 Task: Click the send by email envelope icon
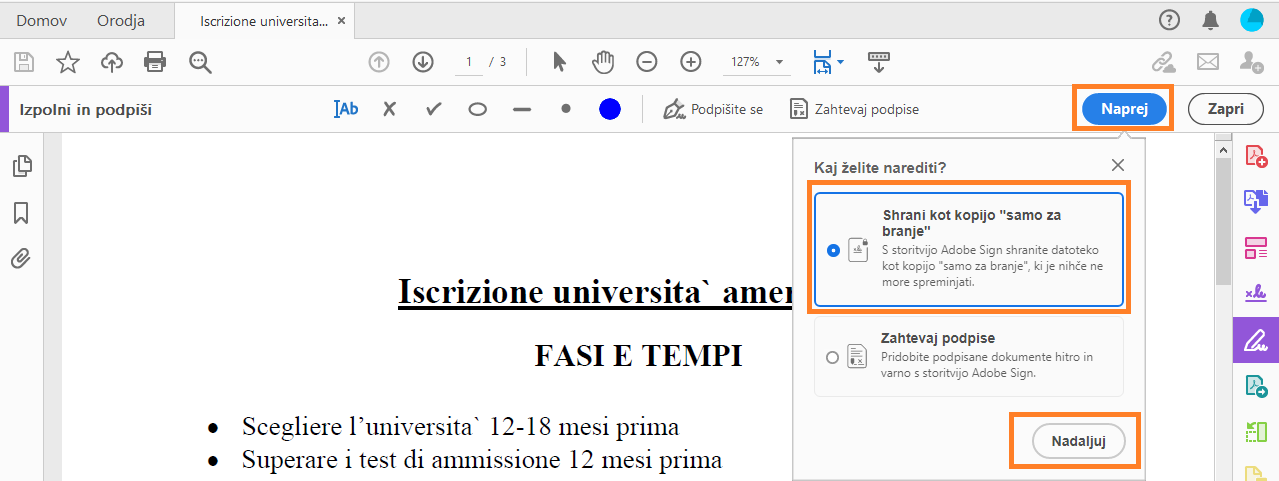1208,62
